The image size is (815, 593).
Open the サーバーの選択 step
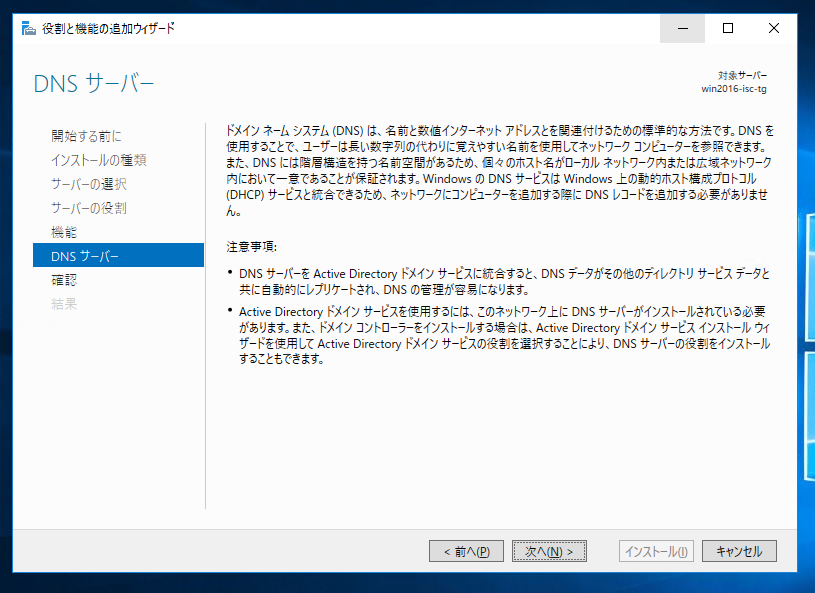(x=89, y=184)
